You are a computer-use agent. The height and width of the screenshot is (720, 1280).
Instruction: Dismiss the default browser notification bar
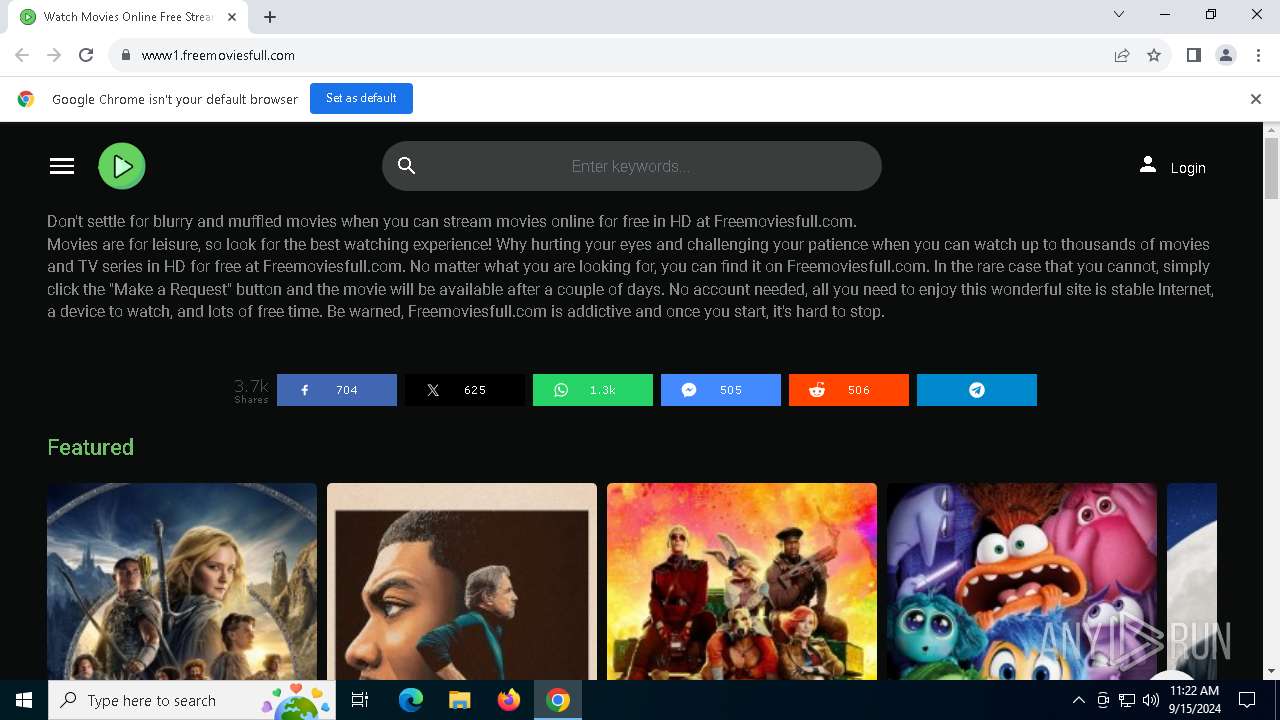1255,99
